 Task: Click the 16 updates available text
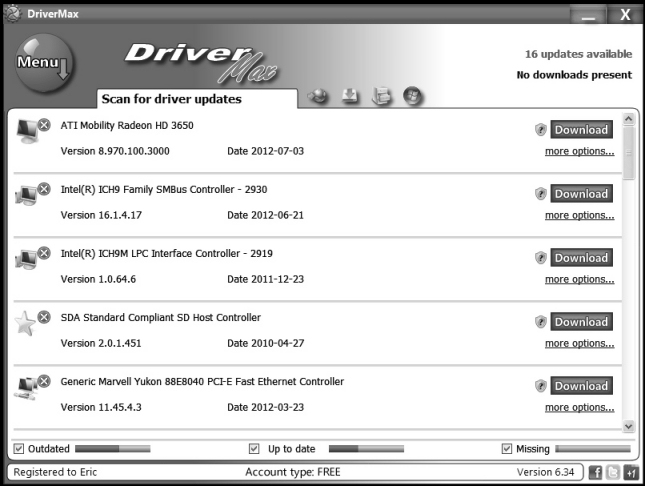(x=578, y=54)
